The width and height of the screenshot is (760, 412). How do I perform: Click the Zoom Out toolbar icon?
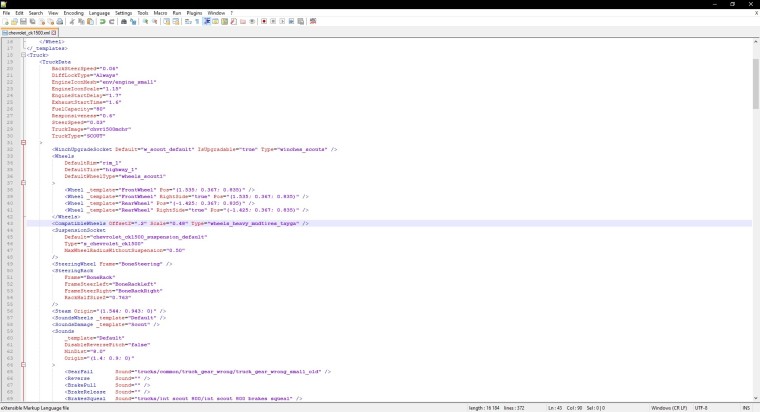(x=155, y=21)
